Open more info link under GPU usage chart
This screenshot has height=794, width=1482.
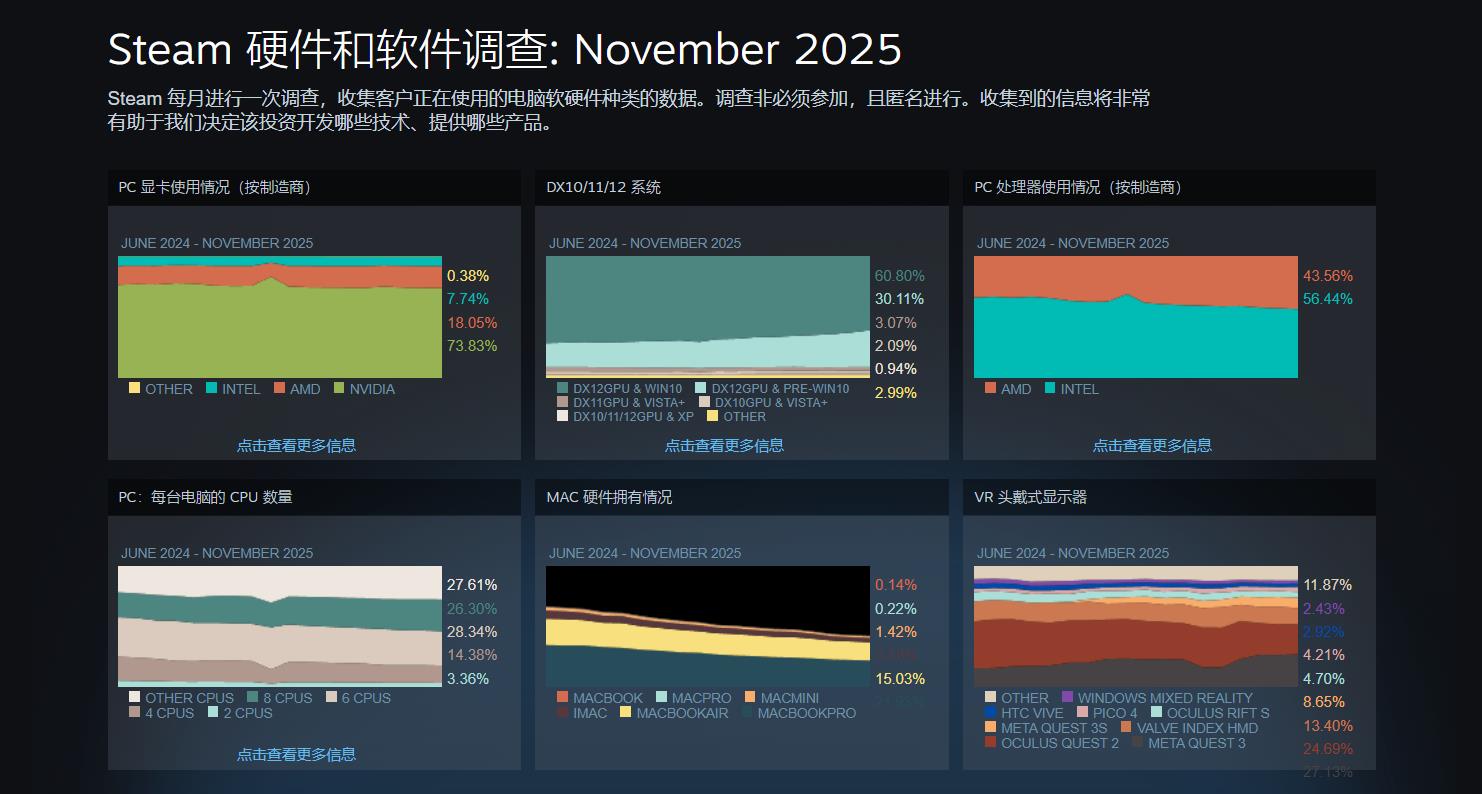click(296, 445)
